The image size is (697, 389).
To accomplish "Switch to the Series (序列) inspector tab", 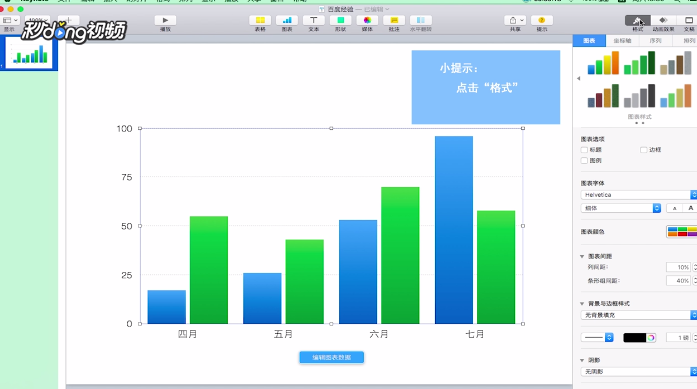I will coord(656,40).
